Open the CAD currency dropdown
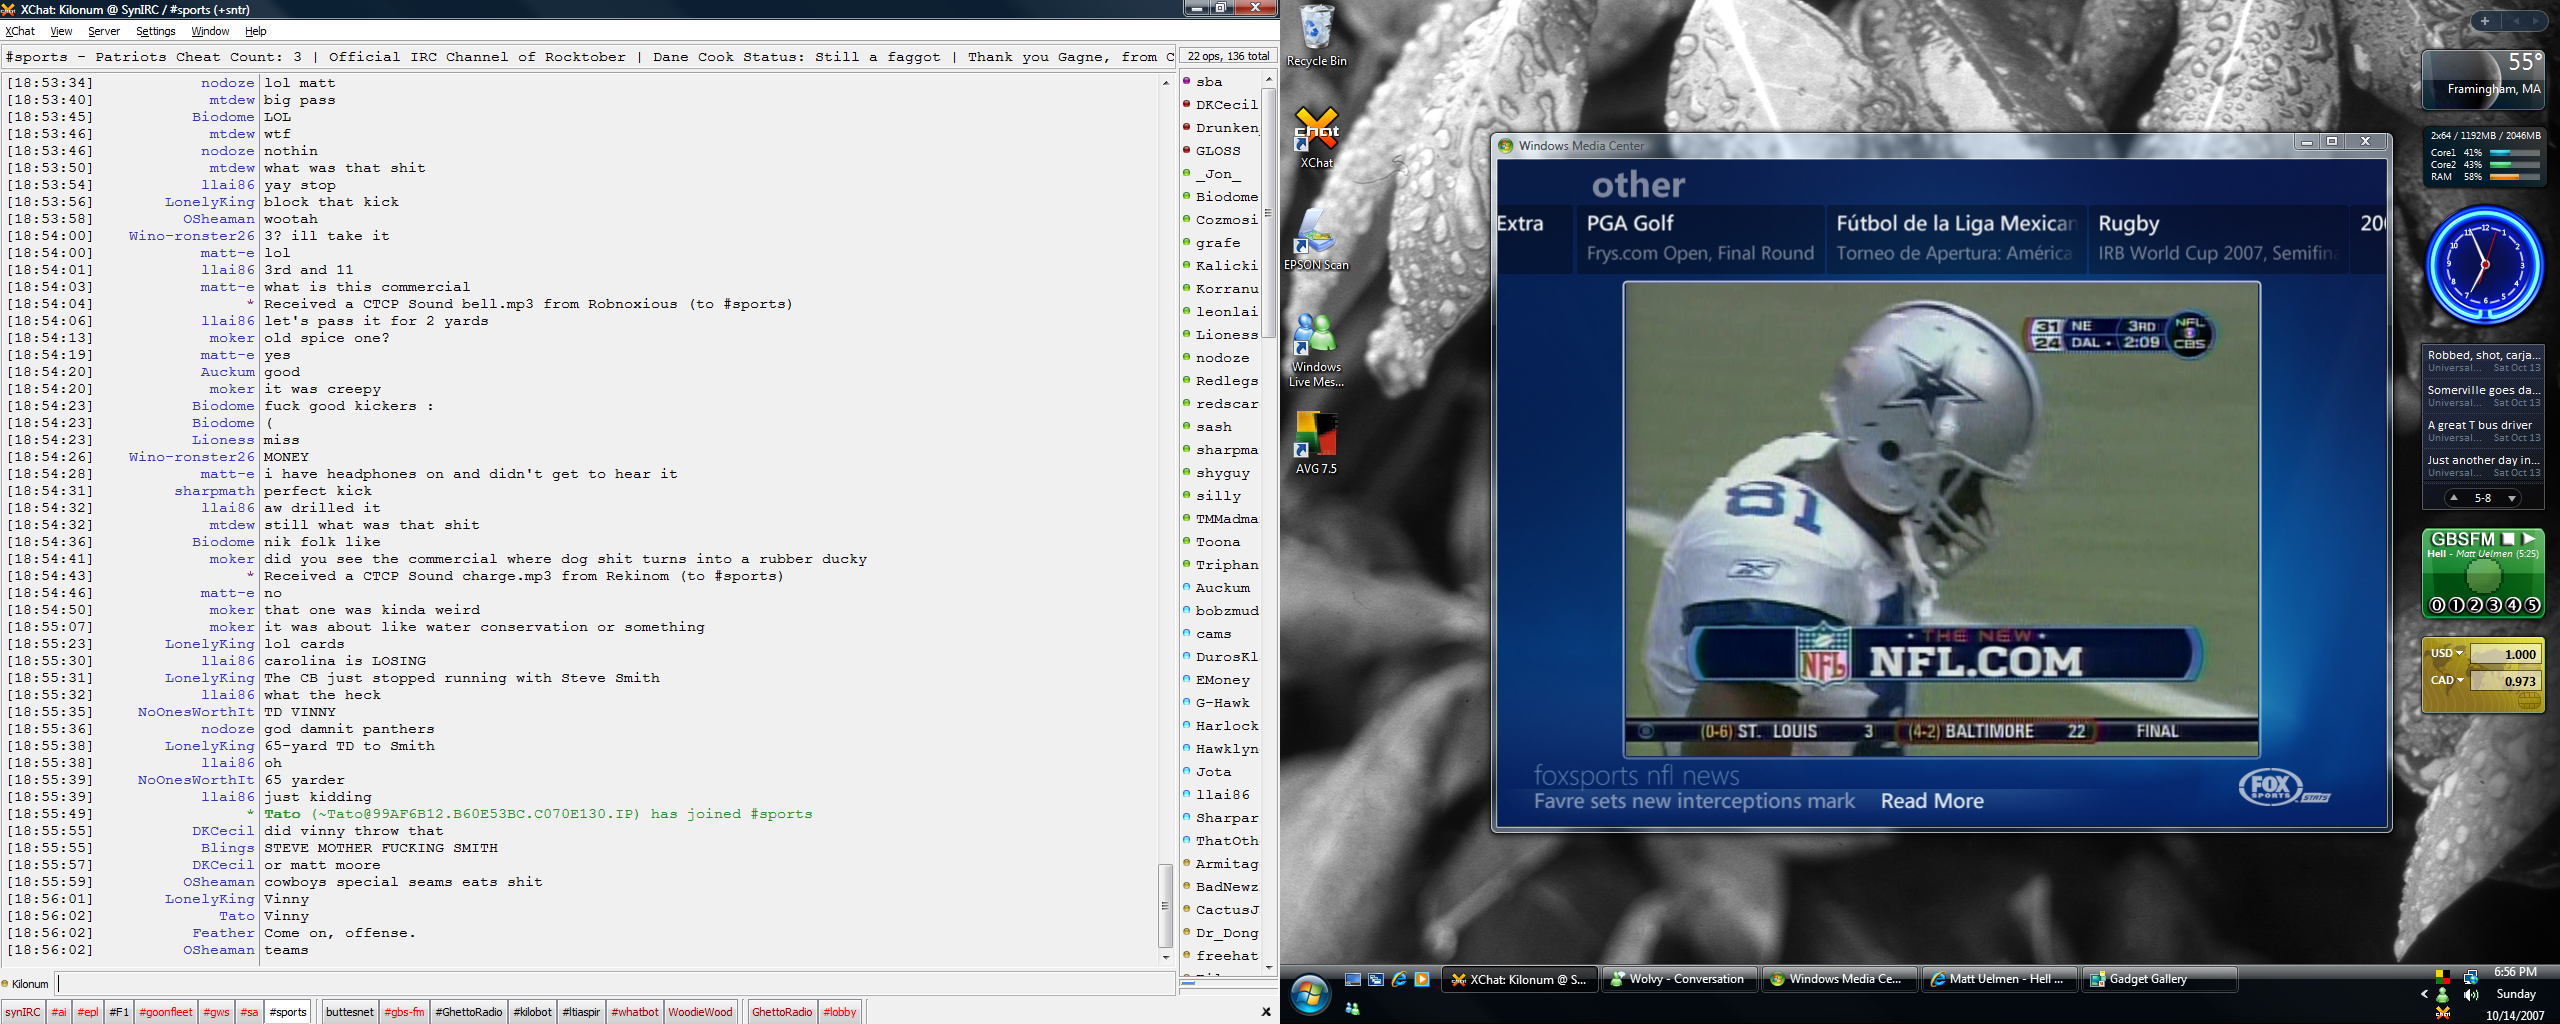 (2447, 680)
